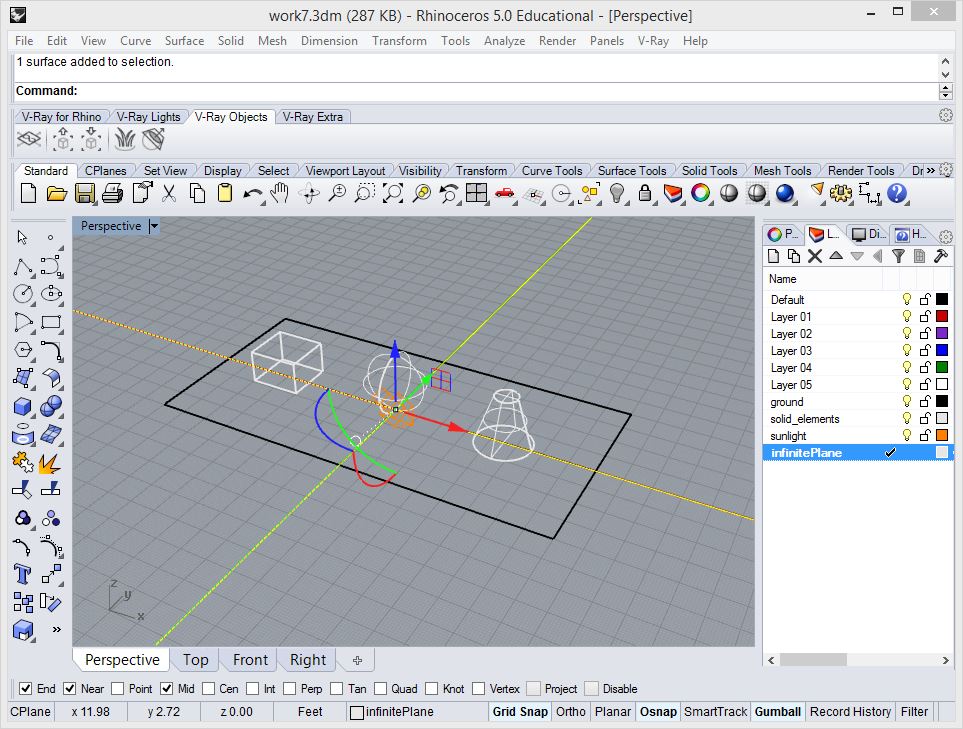Toggle the Near osnap checkbox

(x=69, y=688)
